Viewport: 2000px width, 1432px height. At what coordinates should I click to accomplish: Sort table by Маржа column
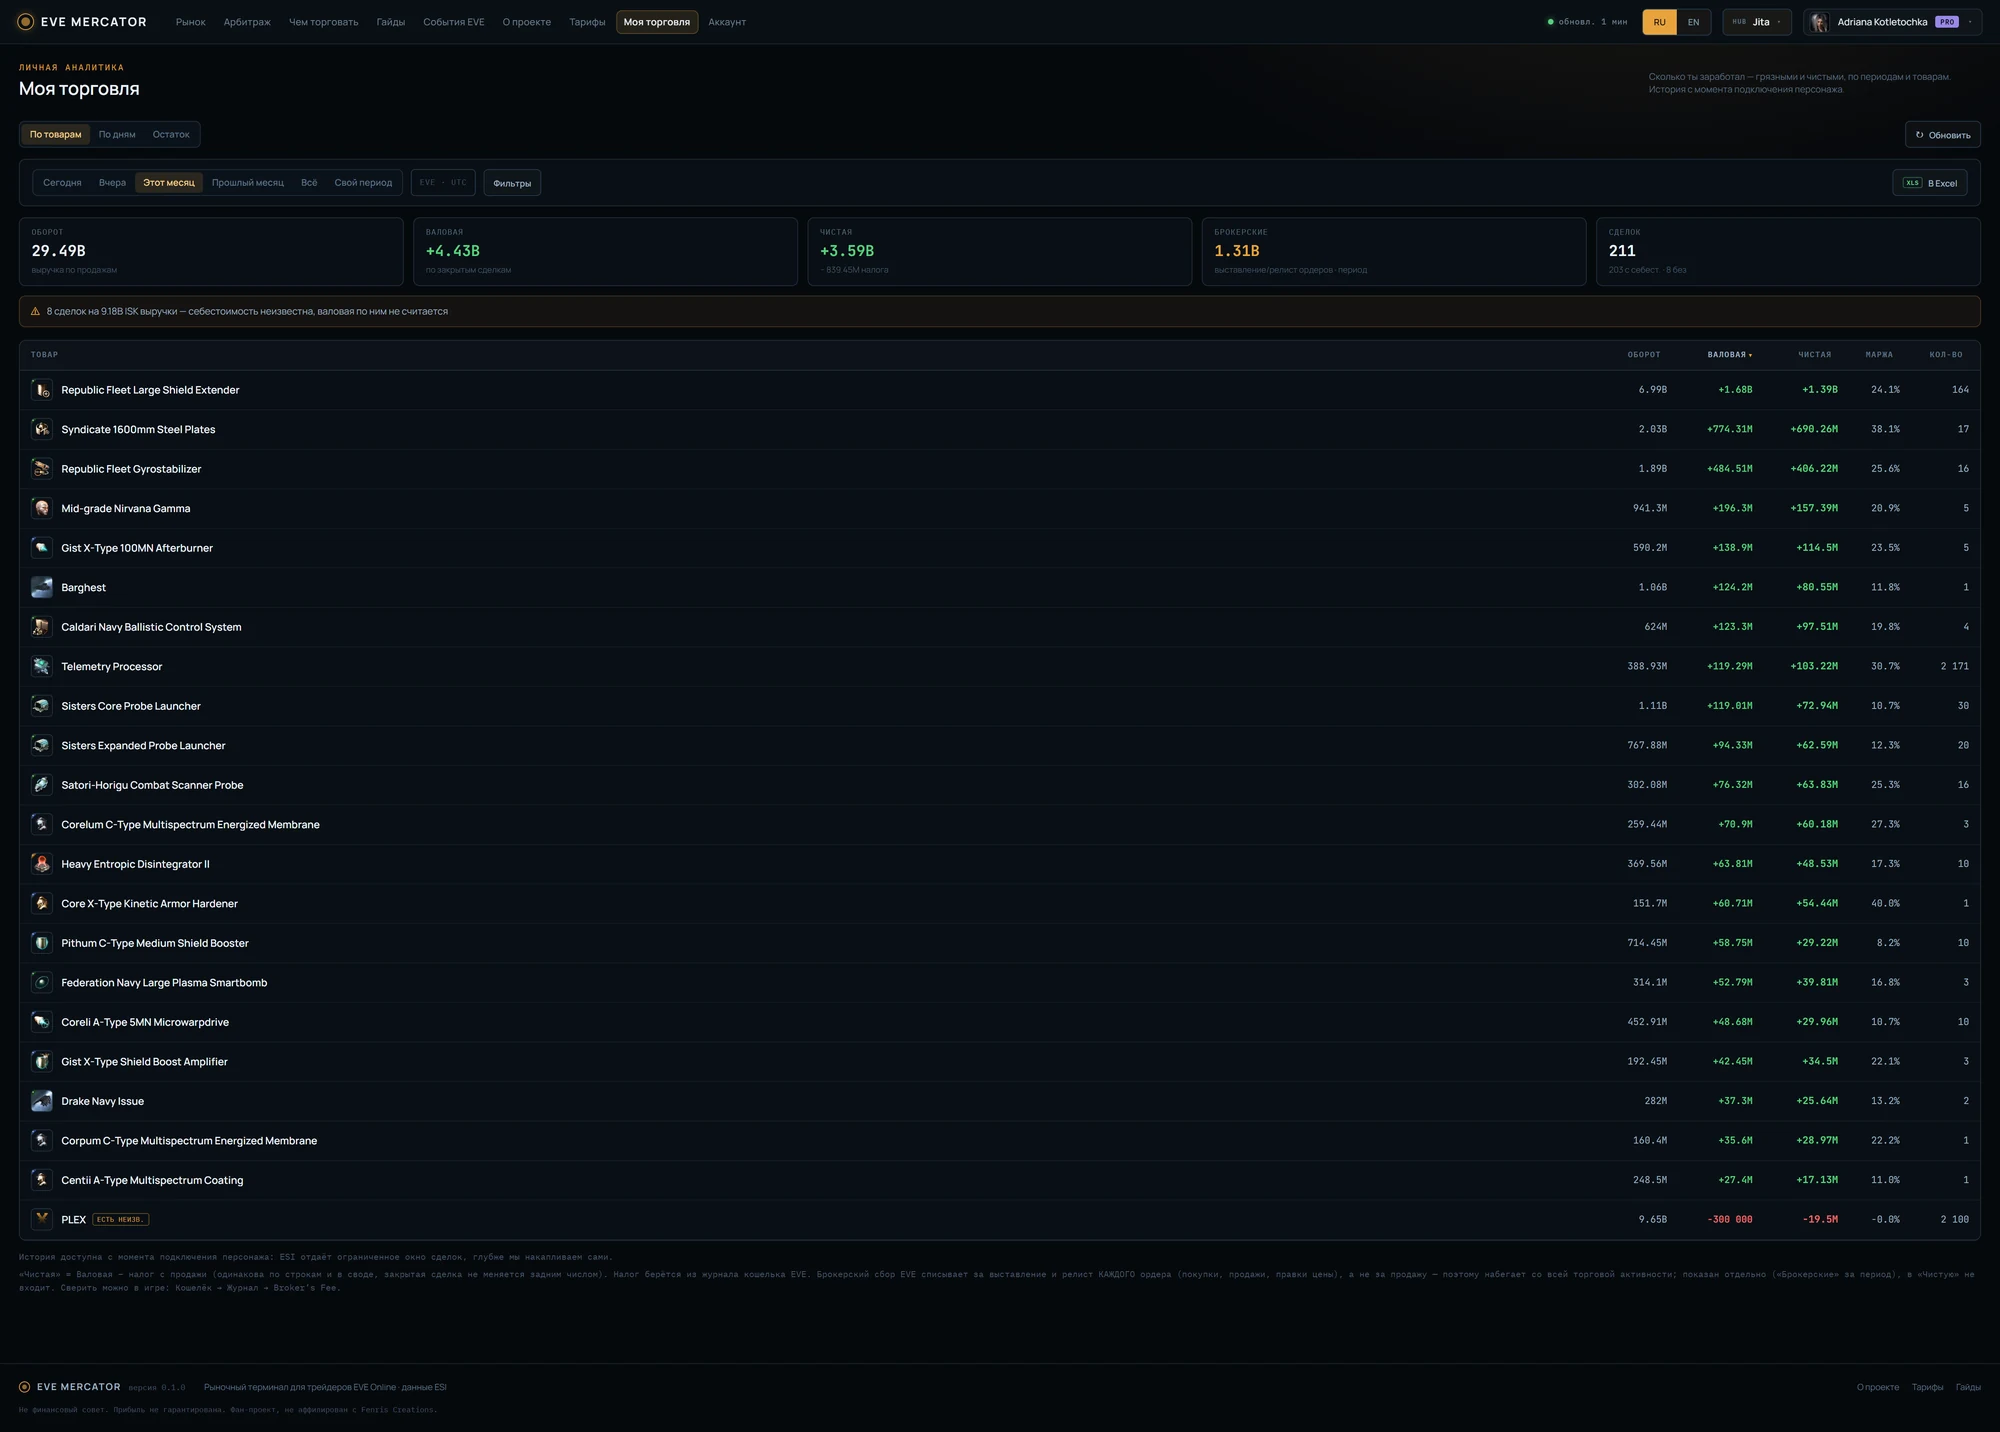(1879, 355)
